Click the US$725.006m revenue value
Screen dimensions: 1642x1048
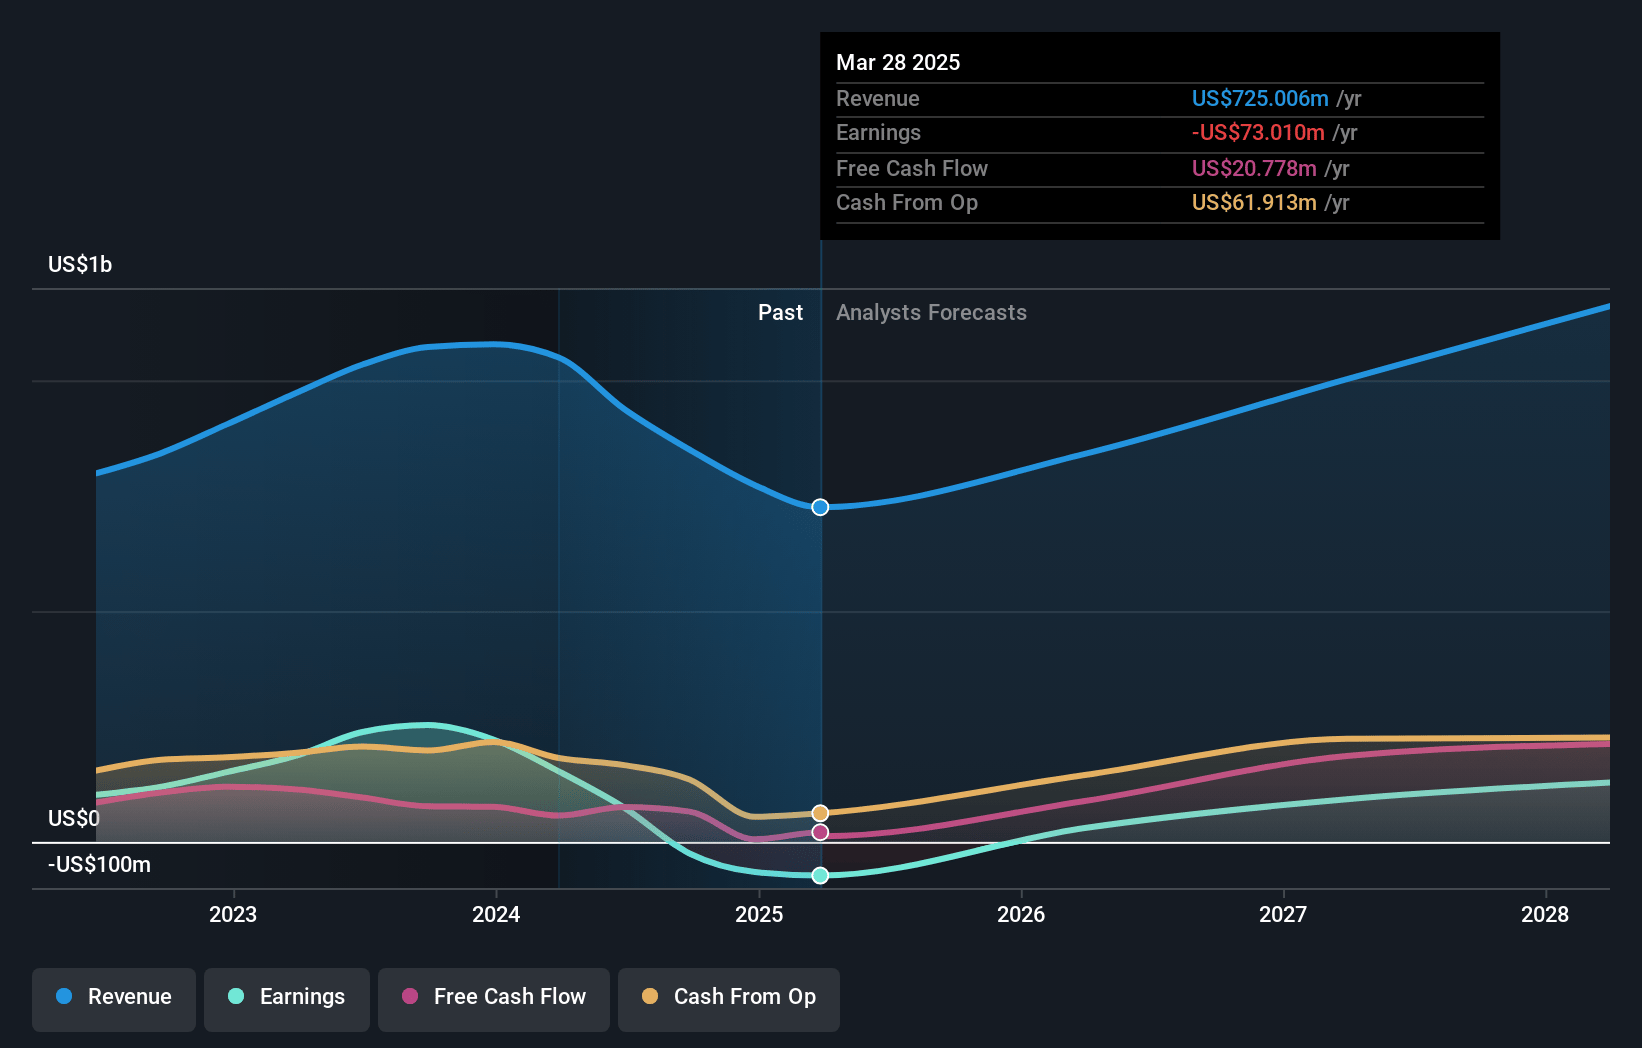(x=1260, y=98)
